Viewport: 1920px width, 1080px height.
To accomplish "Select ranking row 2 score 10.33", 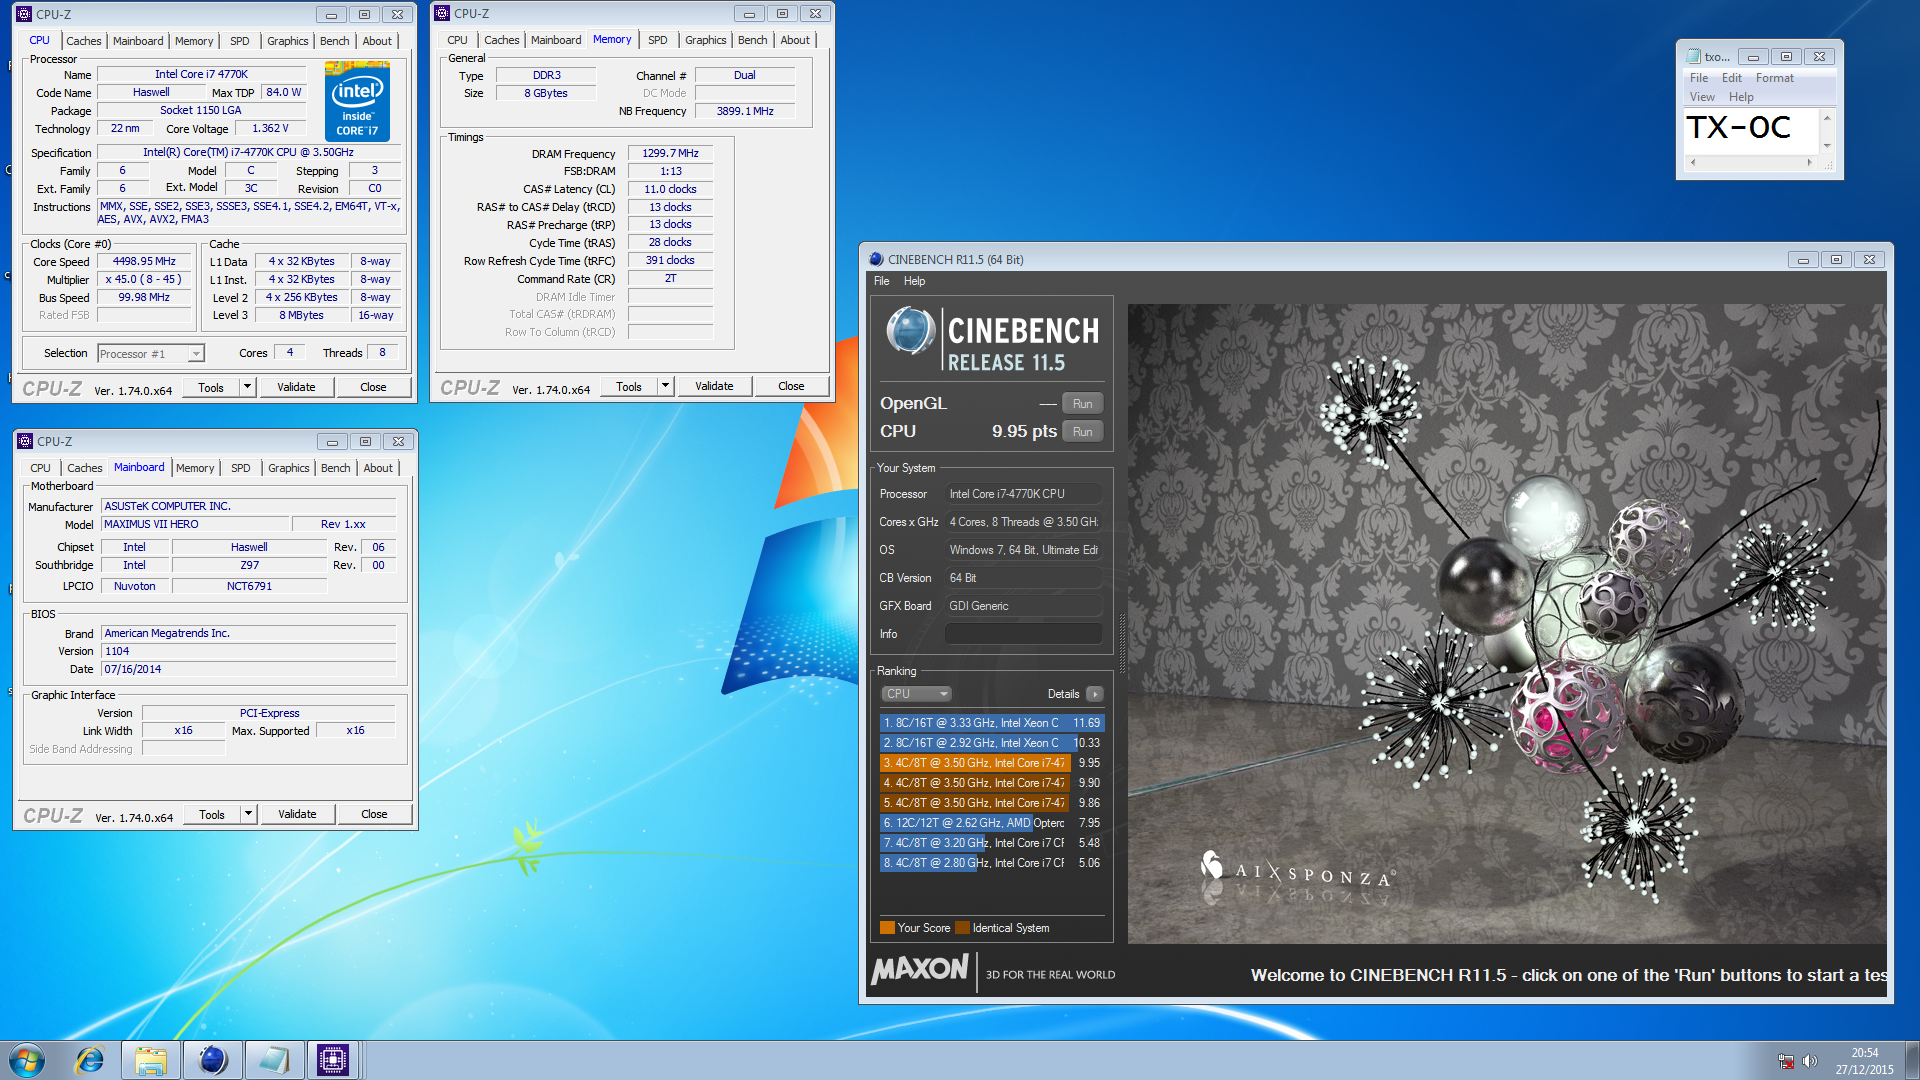I will 992,743.
